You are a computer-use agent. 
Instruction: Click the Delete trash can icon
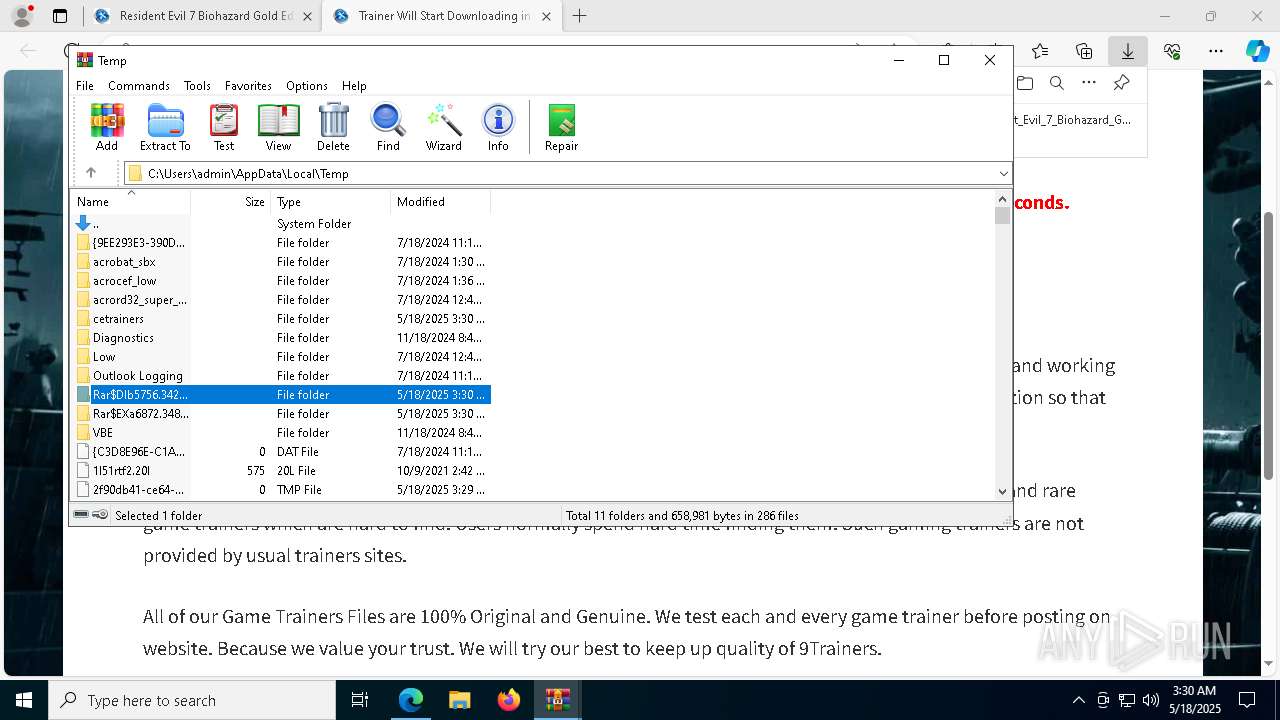point(333,128)
